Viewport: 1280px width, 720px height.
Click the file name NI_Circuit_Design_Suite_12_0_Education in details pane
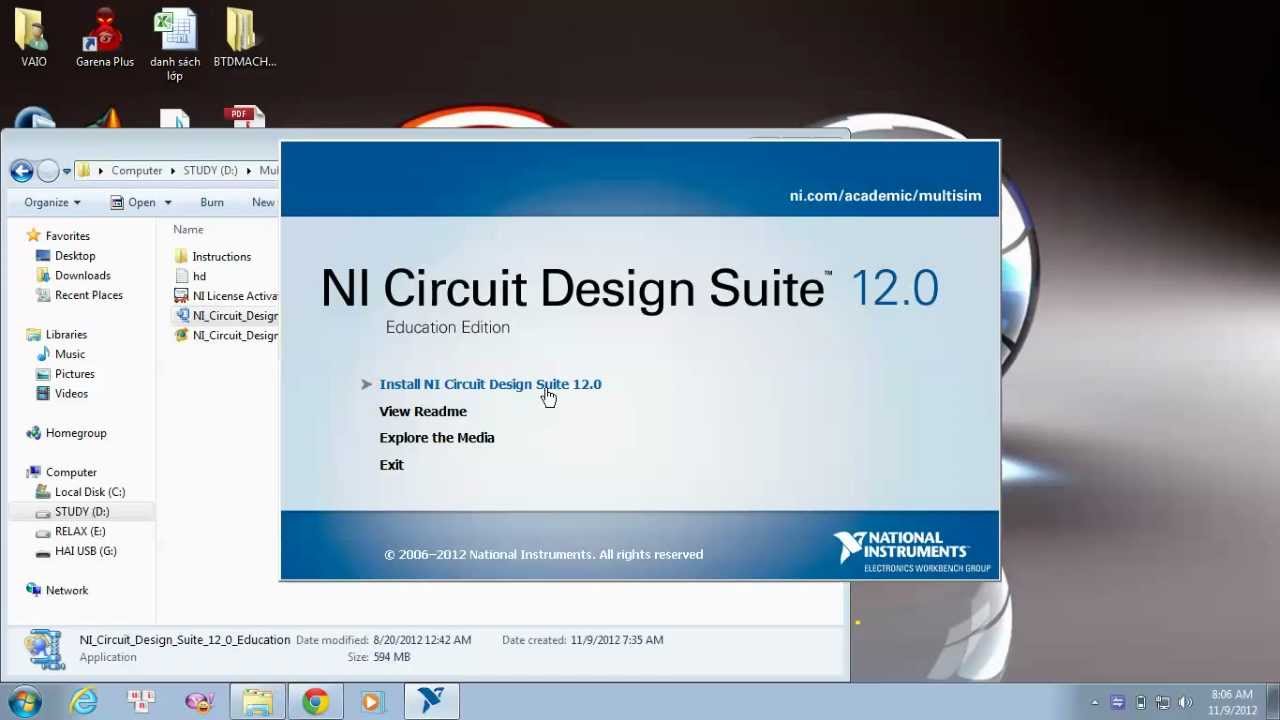(185, 640)
